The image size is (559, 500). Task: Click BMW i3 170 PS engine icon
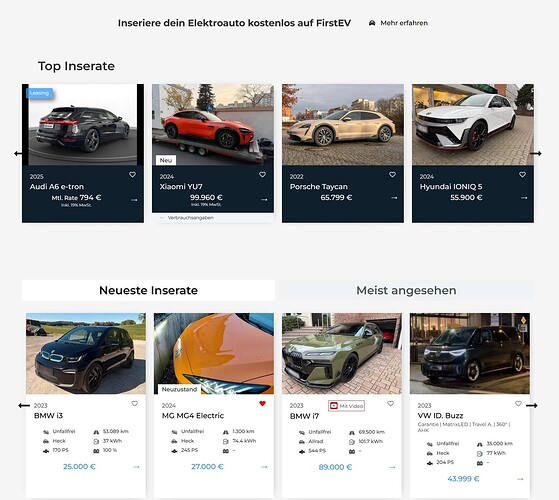pos(46,451)
